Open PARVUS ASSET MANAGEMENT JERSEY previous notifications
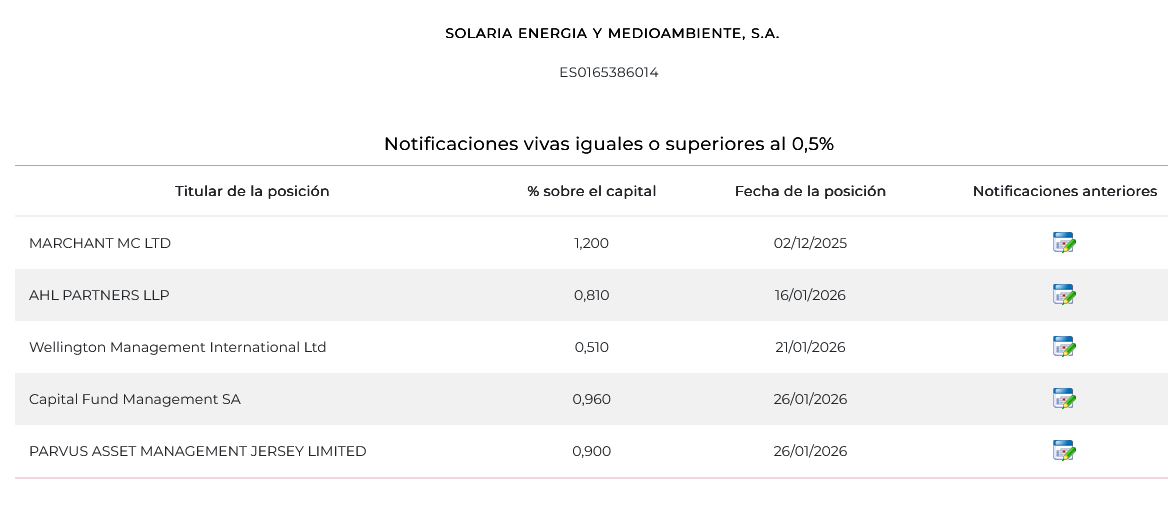The image size is (1168, 511). 1064,451
